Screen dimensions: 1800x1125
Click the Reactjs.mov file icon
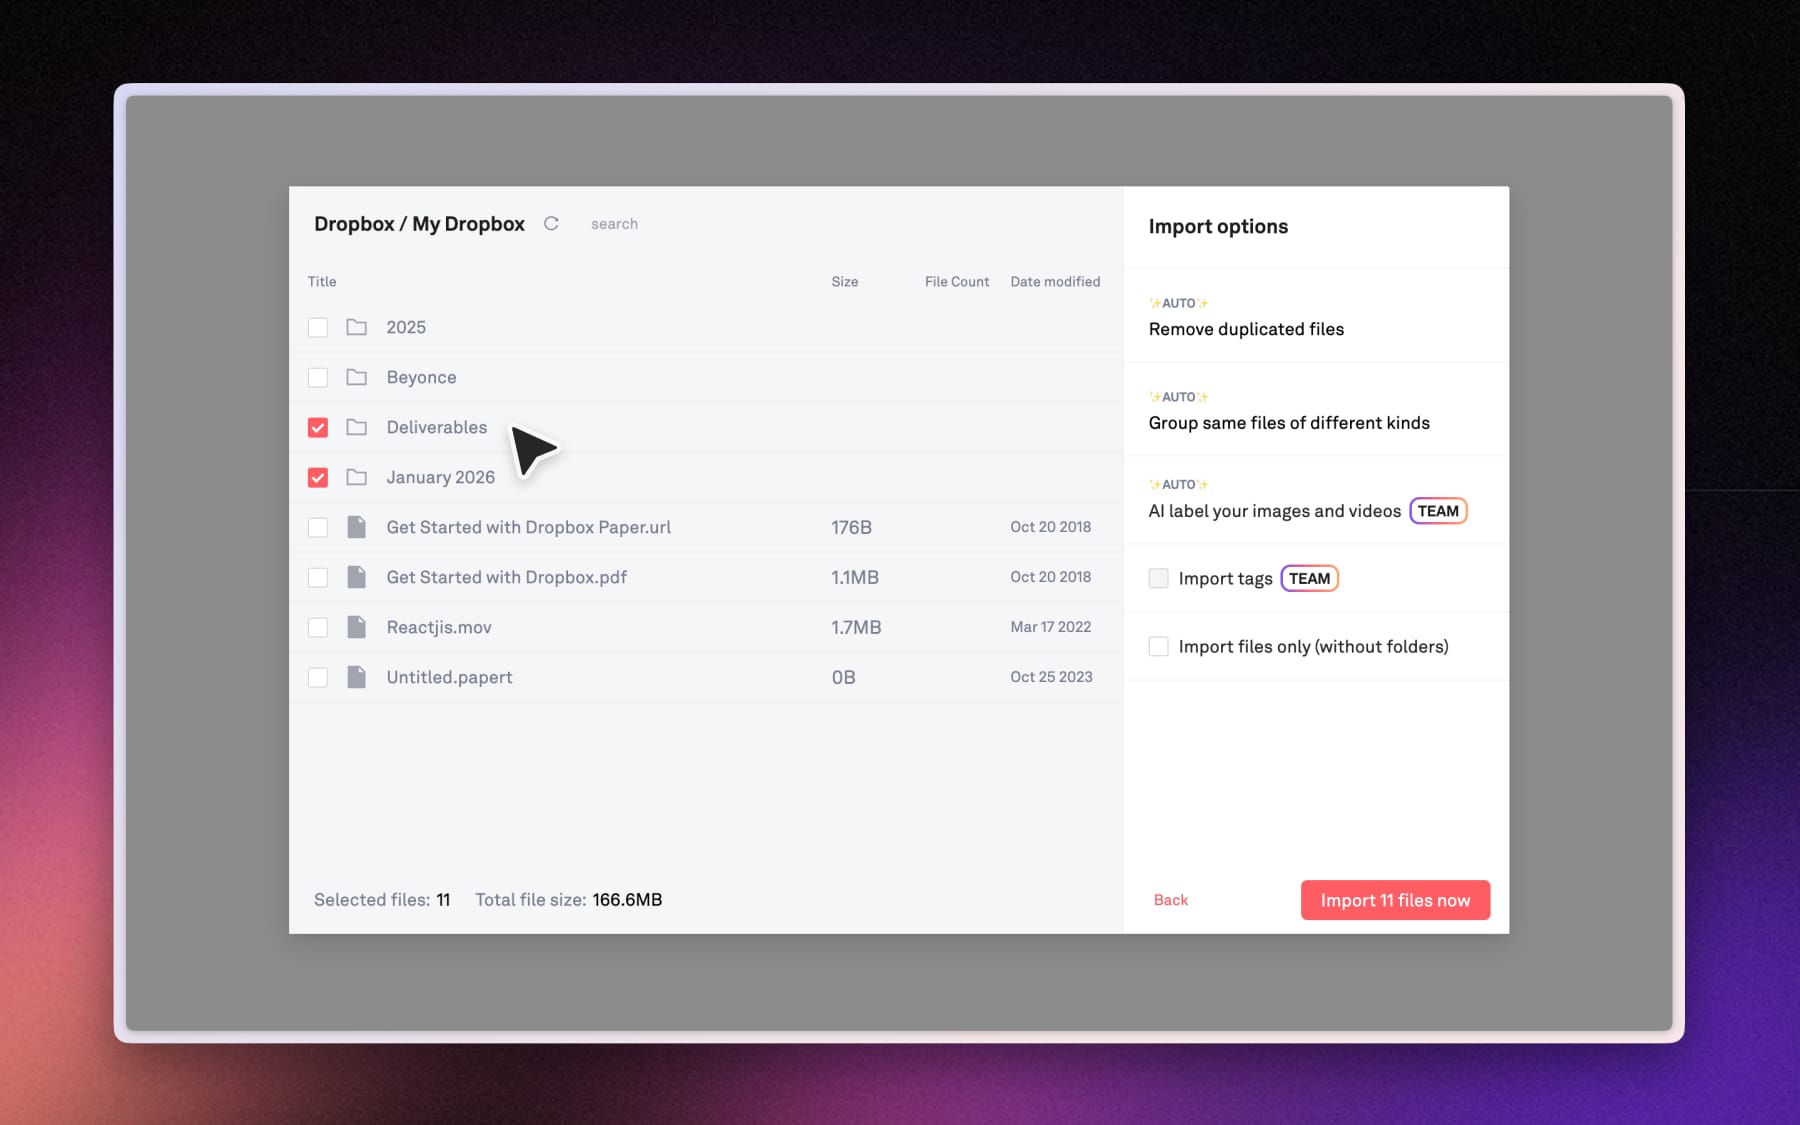356,627
